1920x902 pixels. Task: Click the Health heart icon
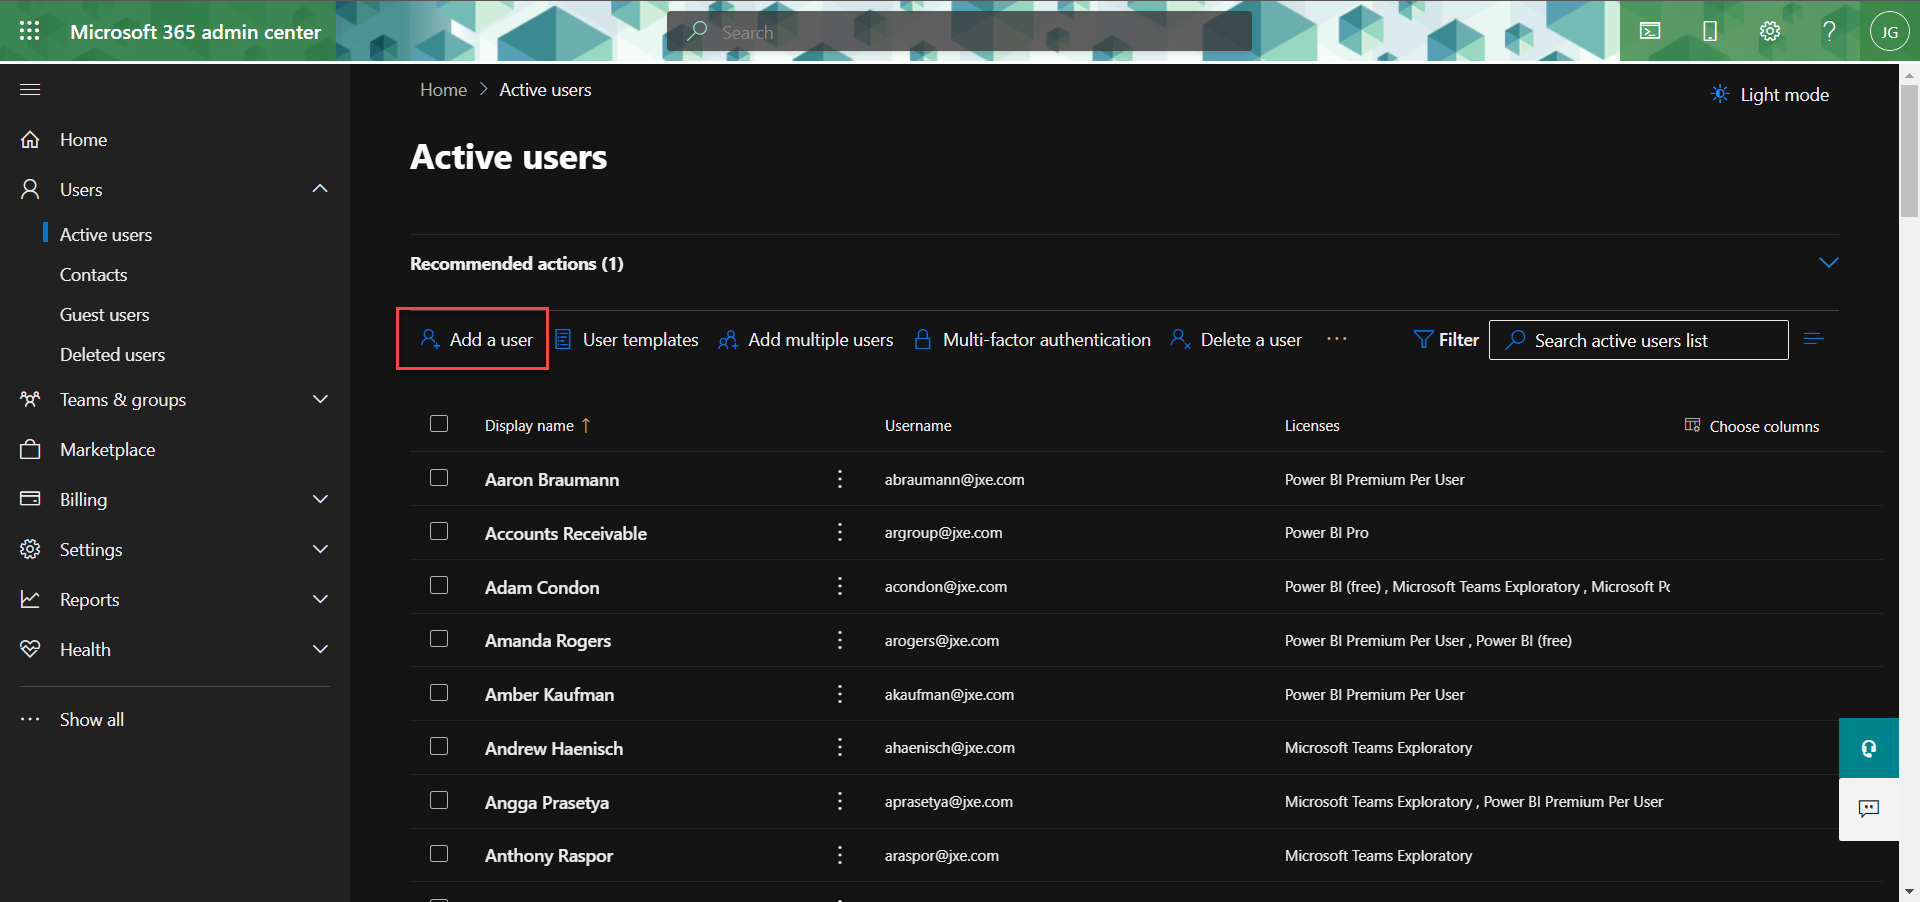(30, 649)
